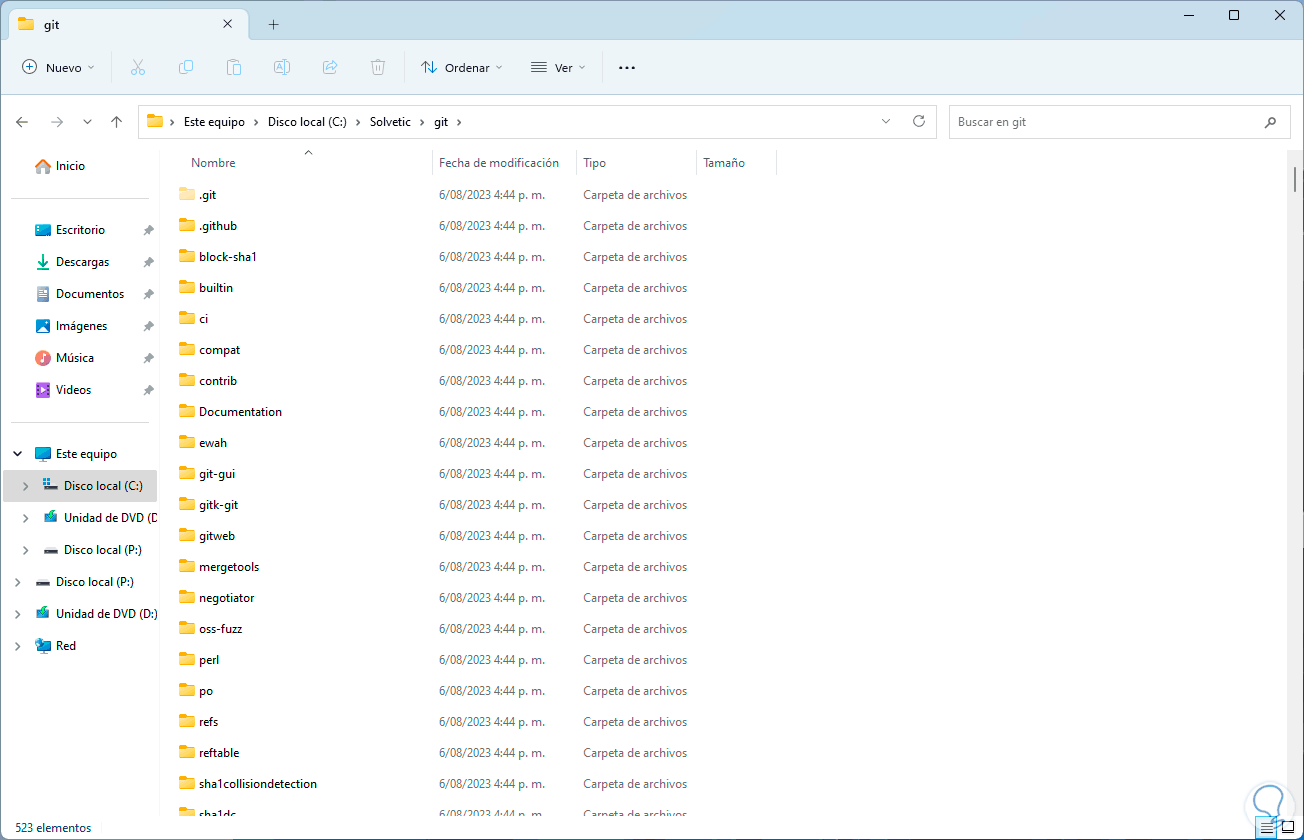This screenshot has height=840, width=1304.
Task: Click the Rename icon in toolbar
Action: coord(282,68)
